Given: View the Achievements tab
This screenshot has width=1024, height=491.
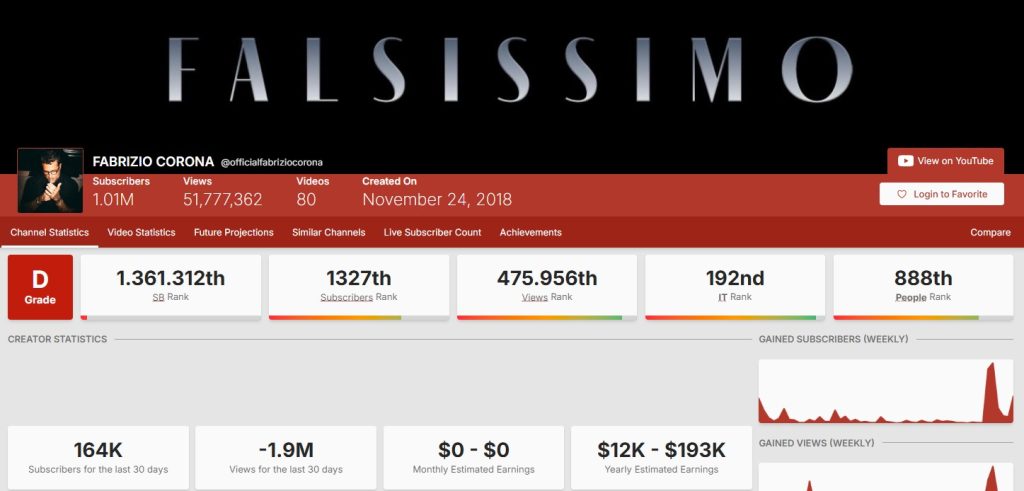Looking at the screenshot, I should [530, 233].
